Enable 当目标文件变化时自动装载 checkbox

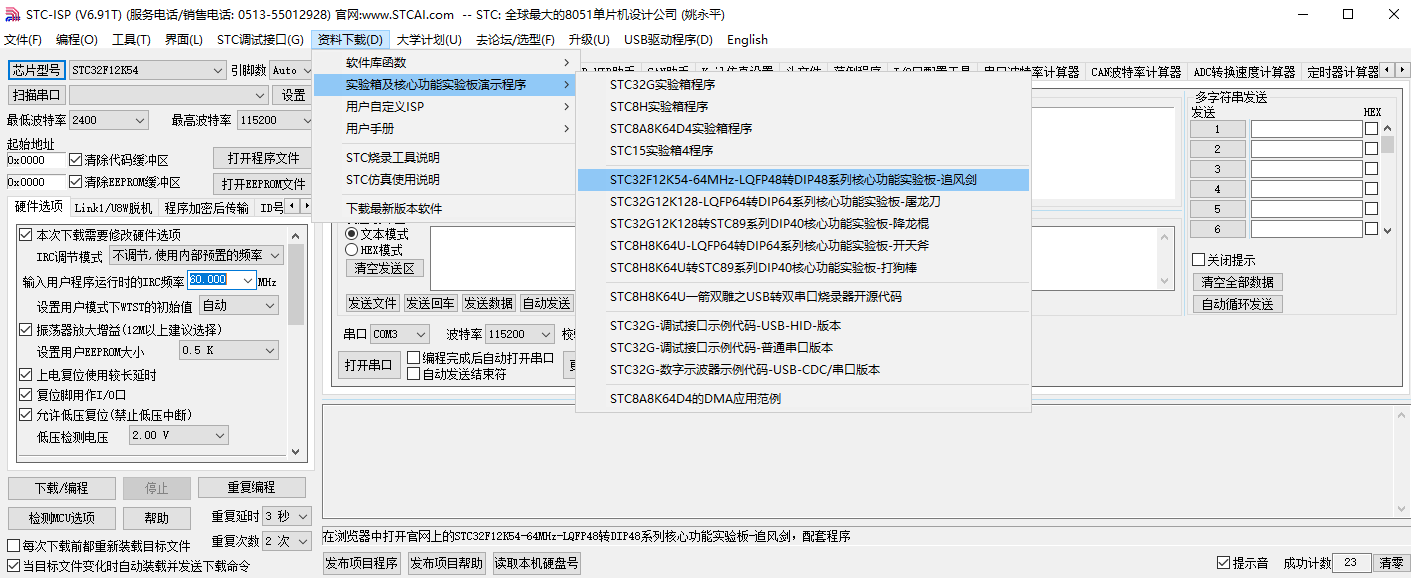click(x=13, y=566)
